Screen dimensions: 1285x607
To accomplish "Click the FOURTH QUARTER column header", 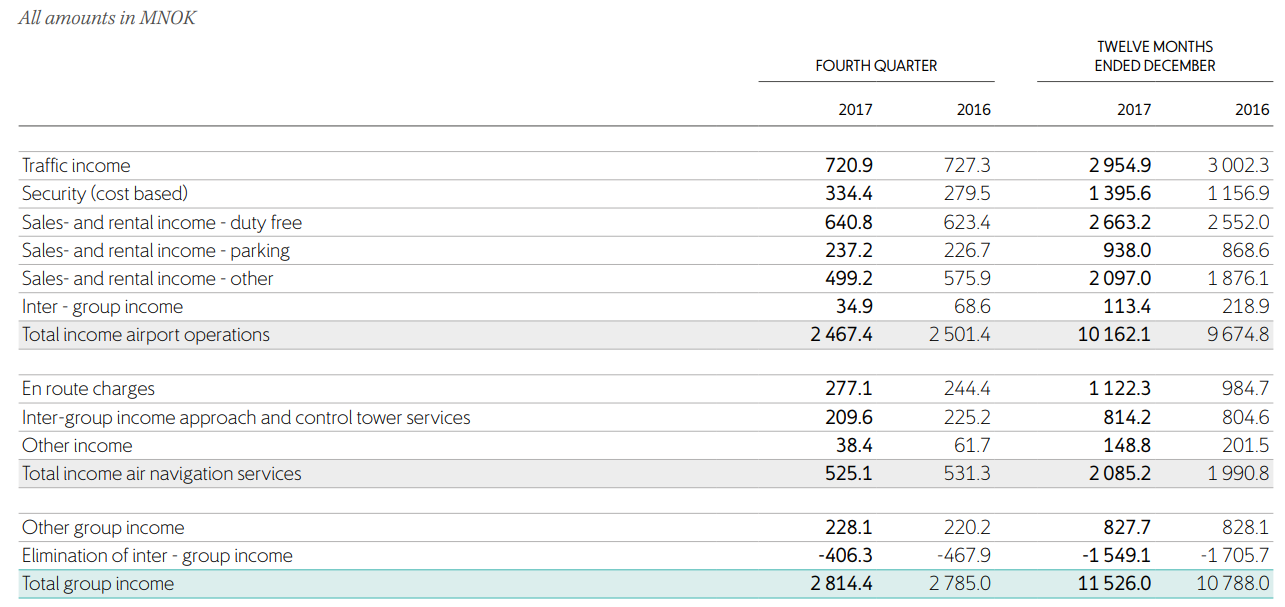I will (x=876, y=66).
